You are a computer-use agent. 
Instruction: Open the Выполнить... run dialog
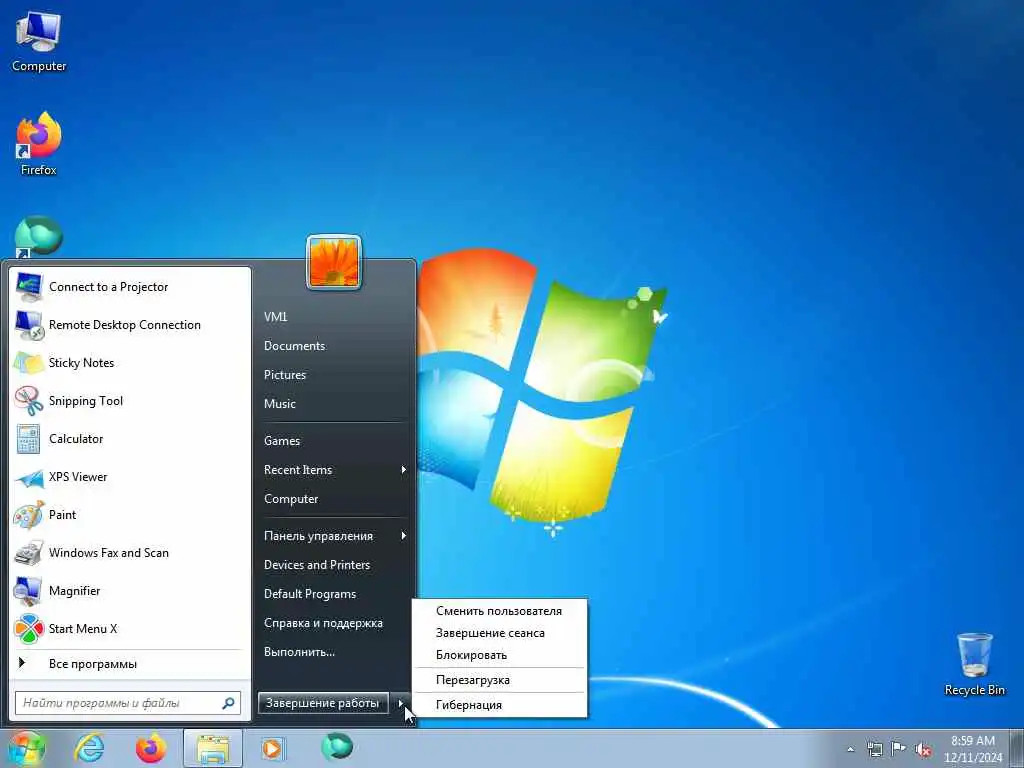pyautogui.click(x=299, y=652)
